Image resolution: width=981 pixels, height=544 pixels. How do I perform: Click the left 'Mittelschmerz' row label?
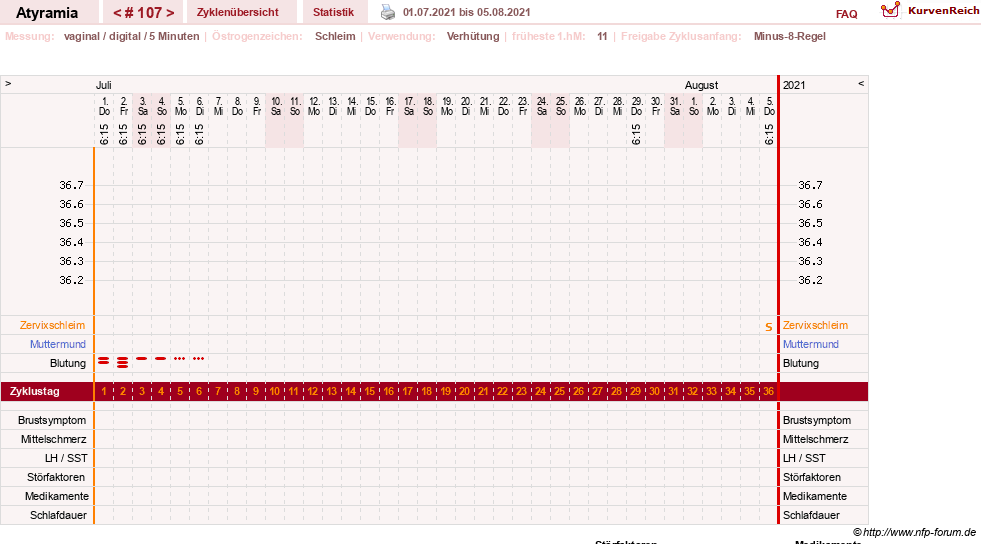click(x=53, y=439)
